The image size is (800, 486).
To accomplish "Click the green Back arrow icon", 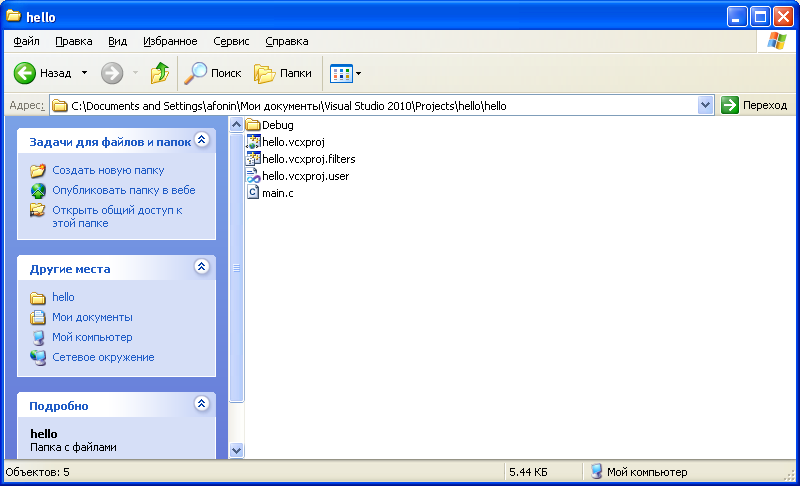I will [x=24, y=73].
